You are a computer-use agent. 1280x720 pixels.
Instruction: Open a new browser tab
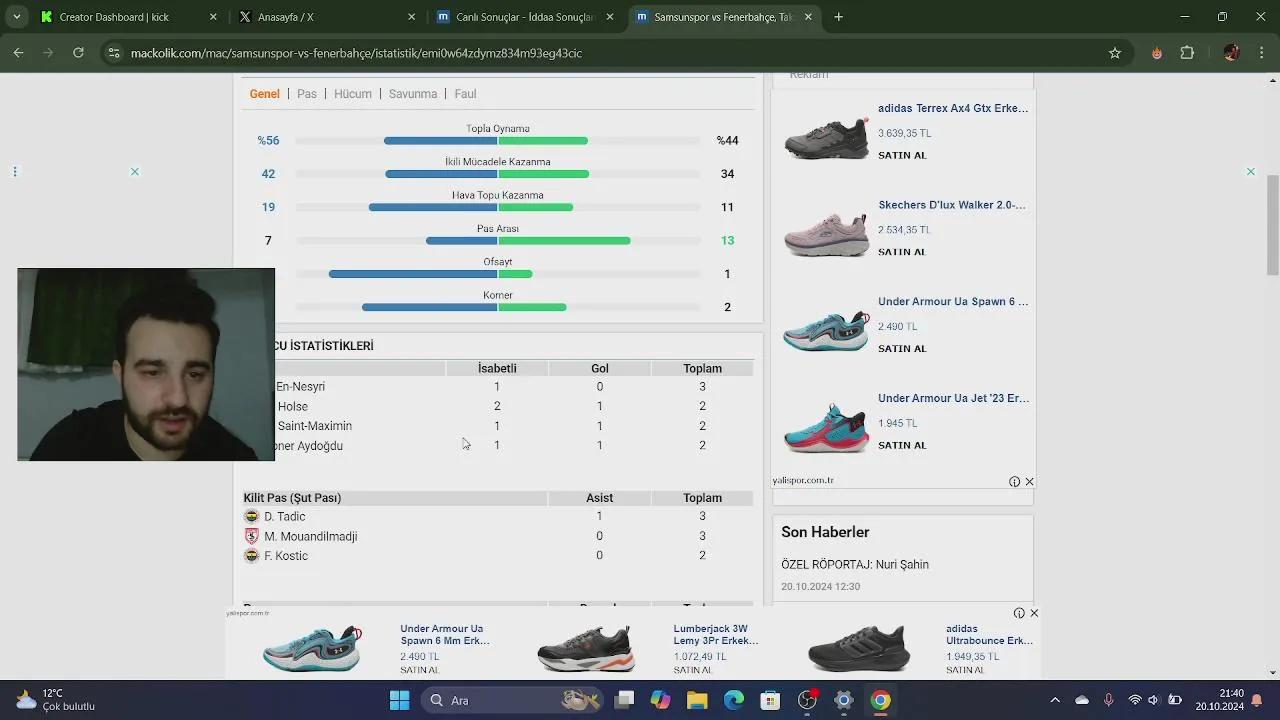click(838, 17)
